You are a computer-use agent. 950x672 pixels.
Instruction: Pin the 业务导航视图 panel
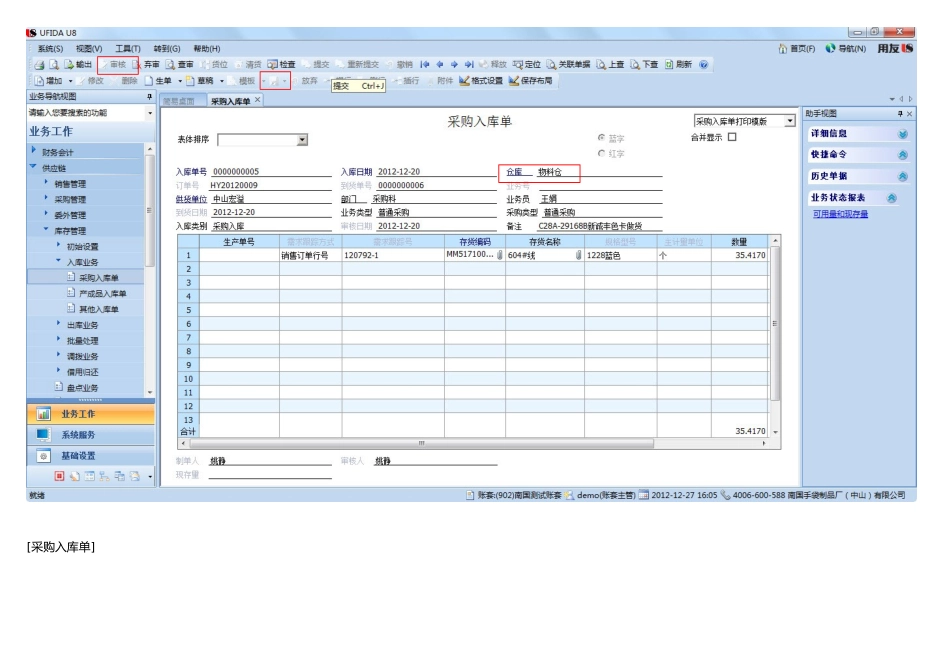pyautogui.click(x=149, y=97)
